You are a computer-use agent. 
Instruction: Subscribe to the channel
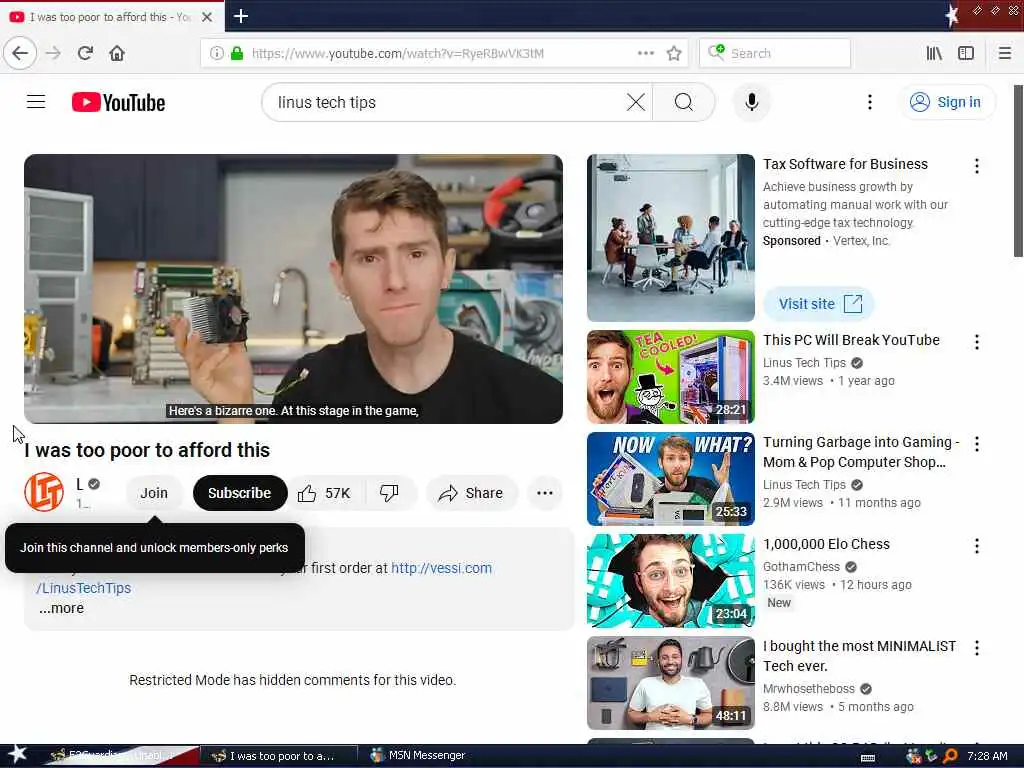click(240, 493)
